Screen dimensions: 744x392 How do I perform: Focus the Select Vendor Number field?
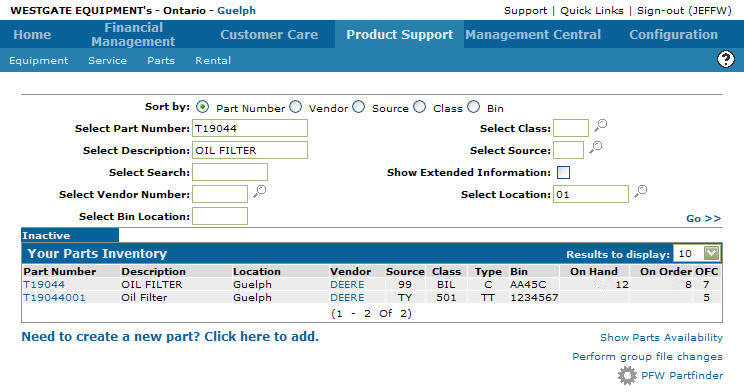pos(220,194)
